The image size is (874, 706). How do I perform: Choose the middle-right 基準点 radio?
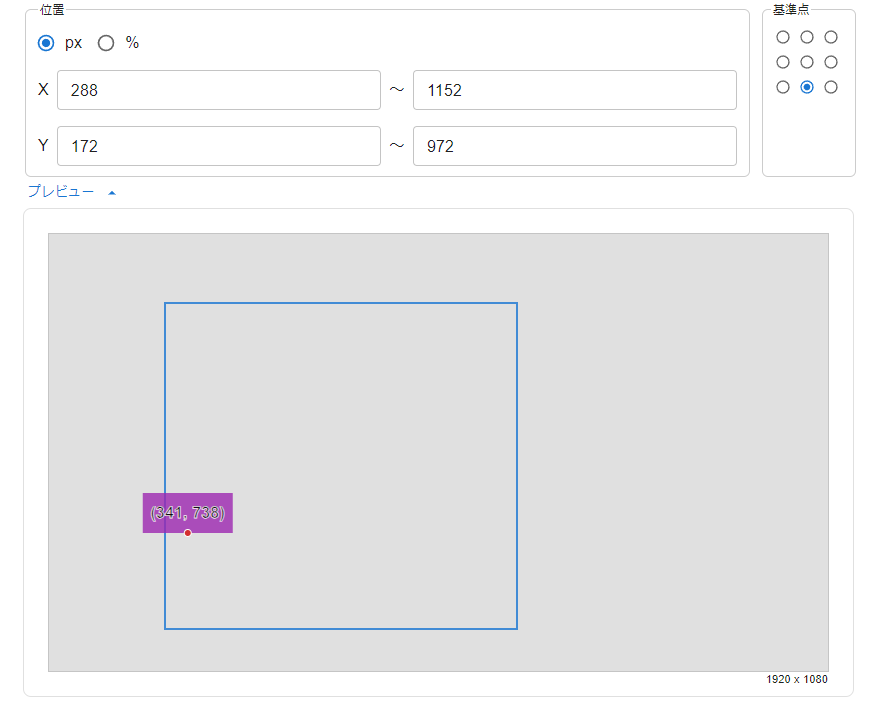pos(831,62)
